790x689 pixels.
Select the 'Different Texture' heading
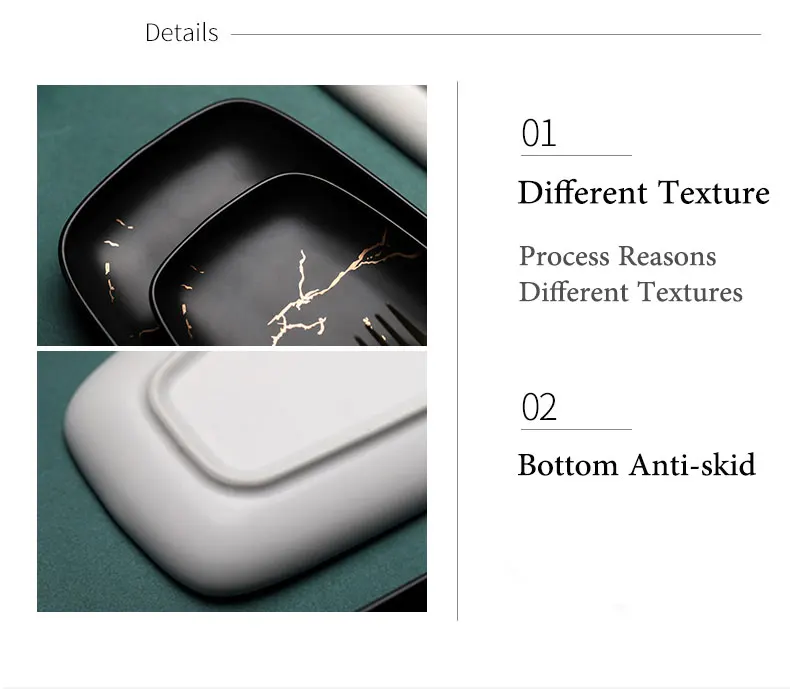pos(643,192)
